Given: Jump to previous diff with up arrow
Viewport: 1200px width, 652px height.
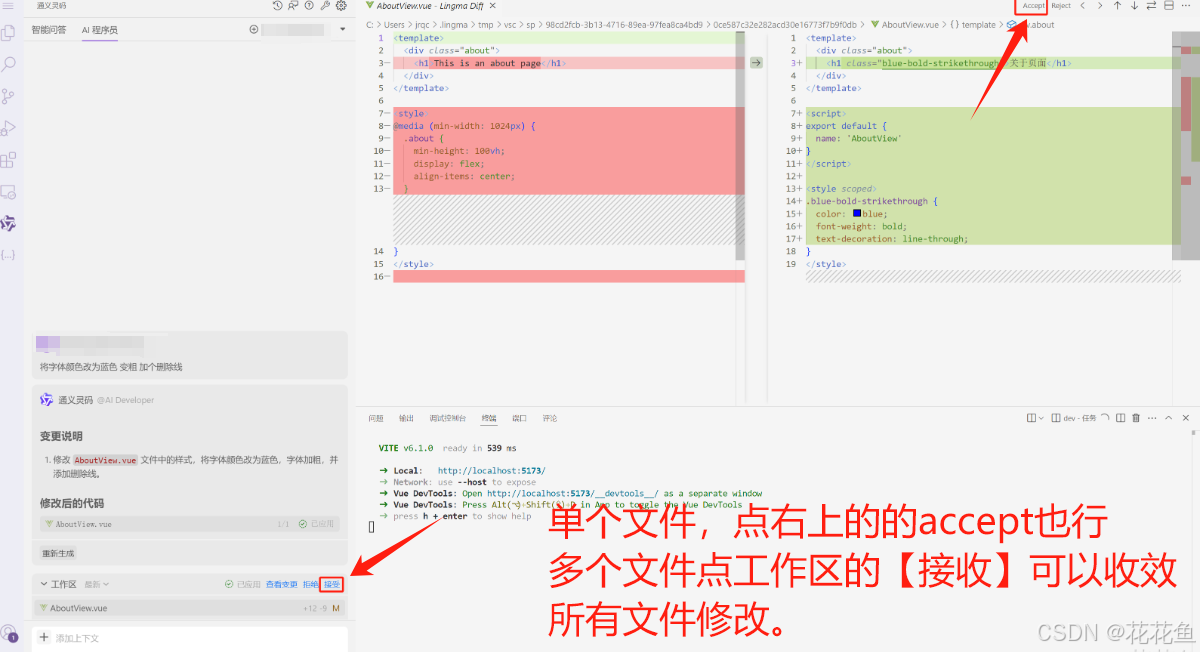Looking at the screenshot, I should pyautogui.click(x=1117, y=6).
